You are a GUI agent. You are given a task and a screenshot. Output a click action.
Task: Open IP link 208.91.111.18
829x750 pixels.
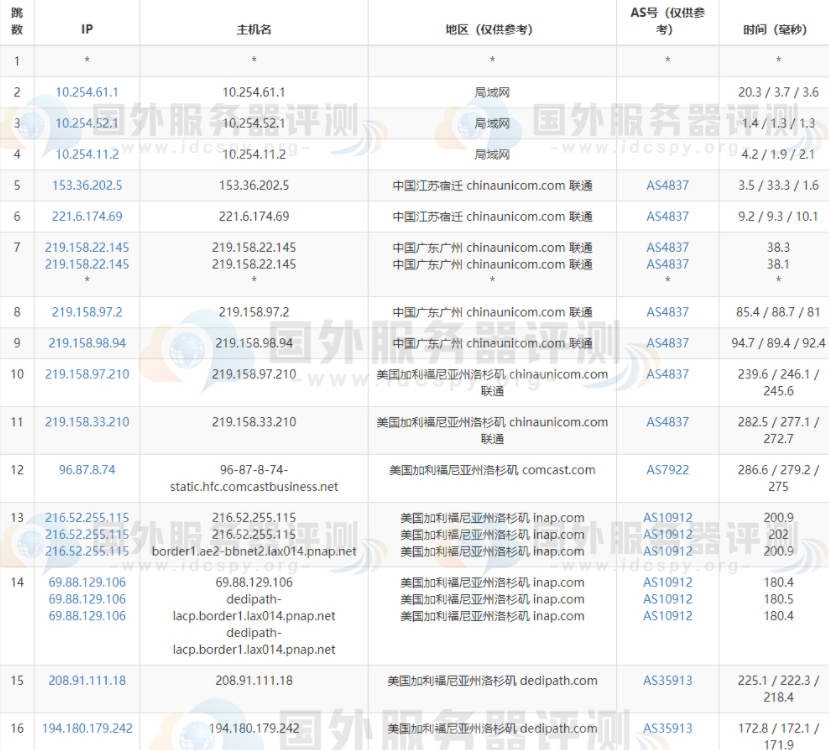87,681
